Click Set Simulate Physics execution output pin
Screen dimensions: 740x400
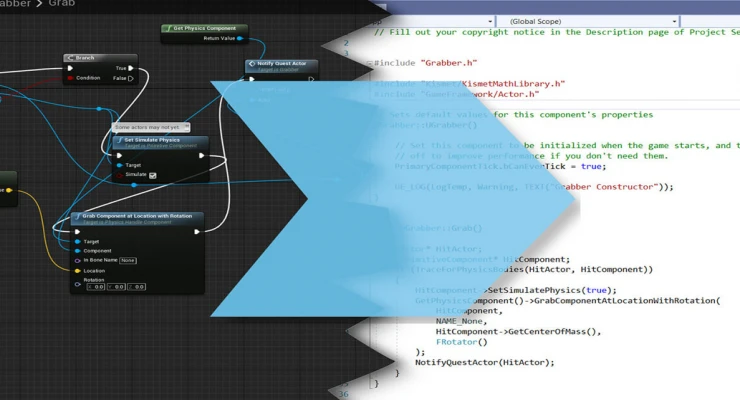(x=202, y=155)
